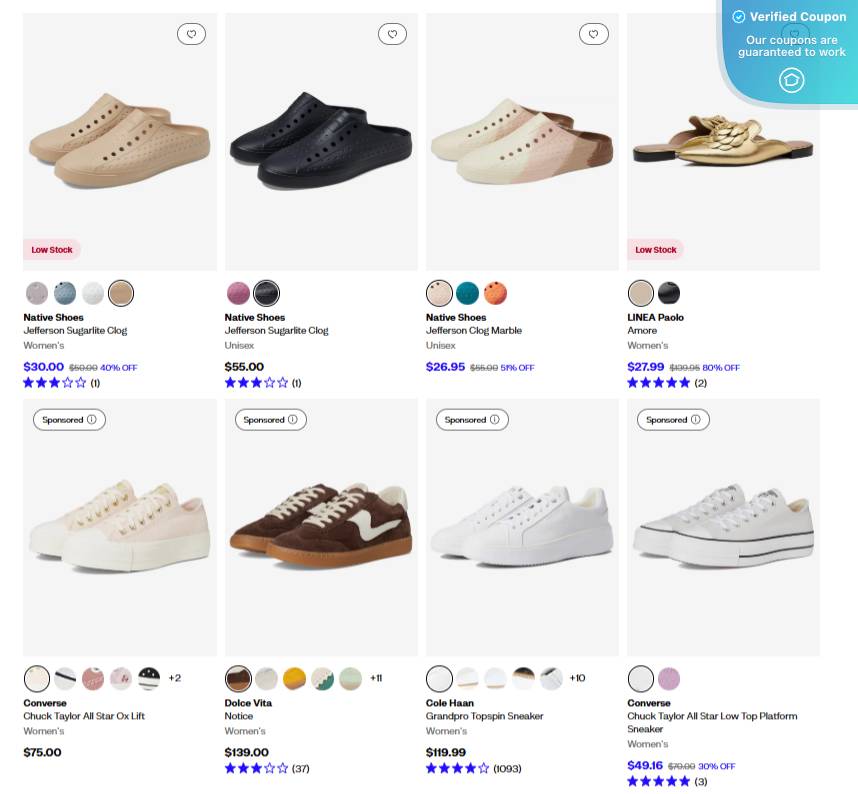Click the heart icon on the beige Jefferson Sugarlite Clog
Screen dimensions: 858x794
coord(191,33)
